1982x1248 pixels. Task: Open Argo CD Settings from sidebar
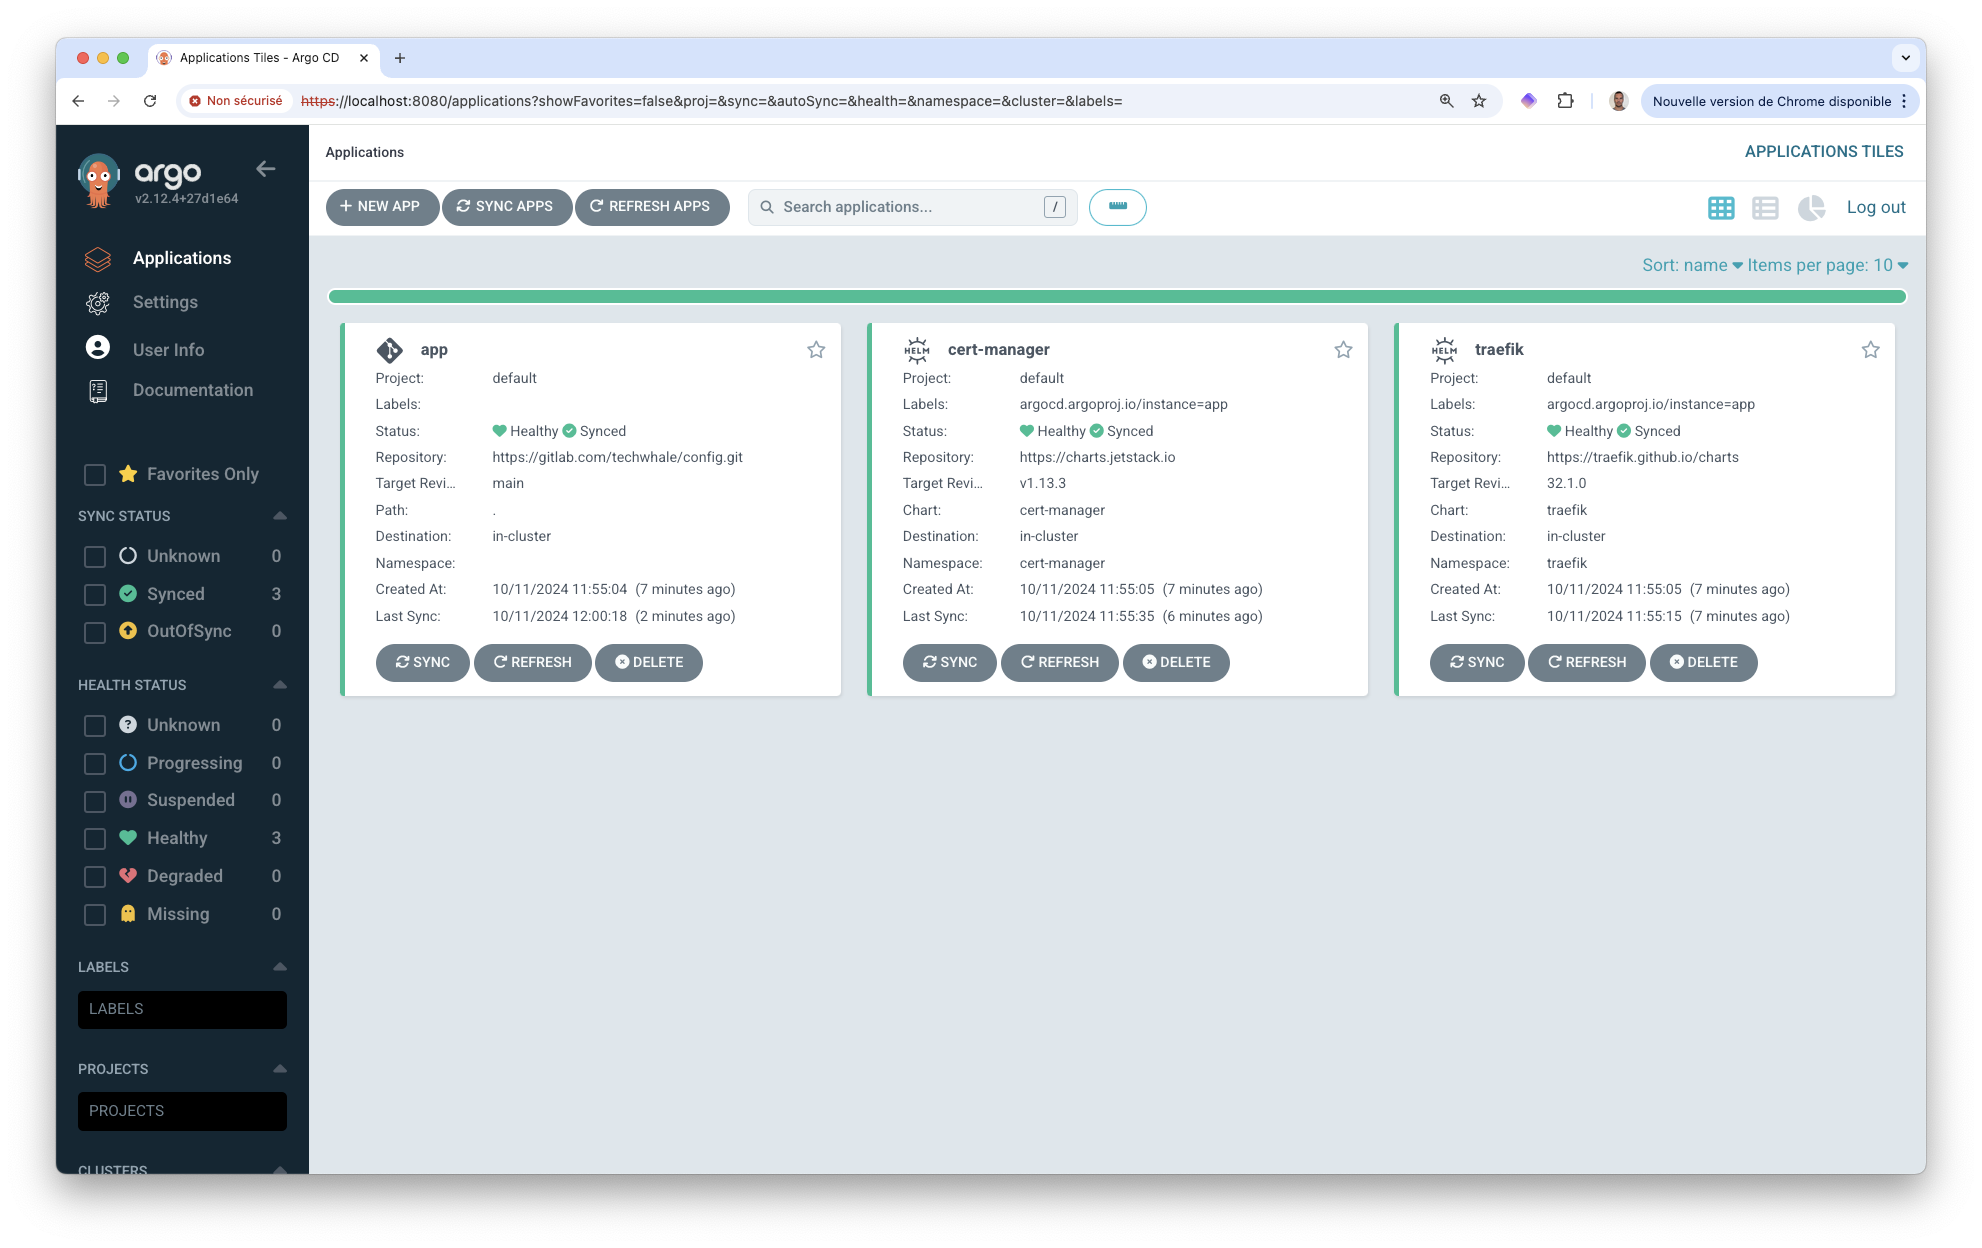click(165, 301)
